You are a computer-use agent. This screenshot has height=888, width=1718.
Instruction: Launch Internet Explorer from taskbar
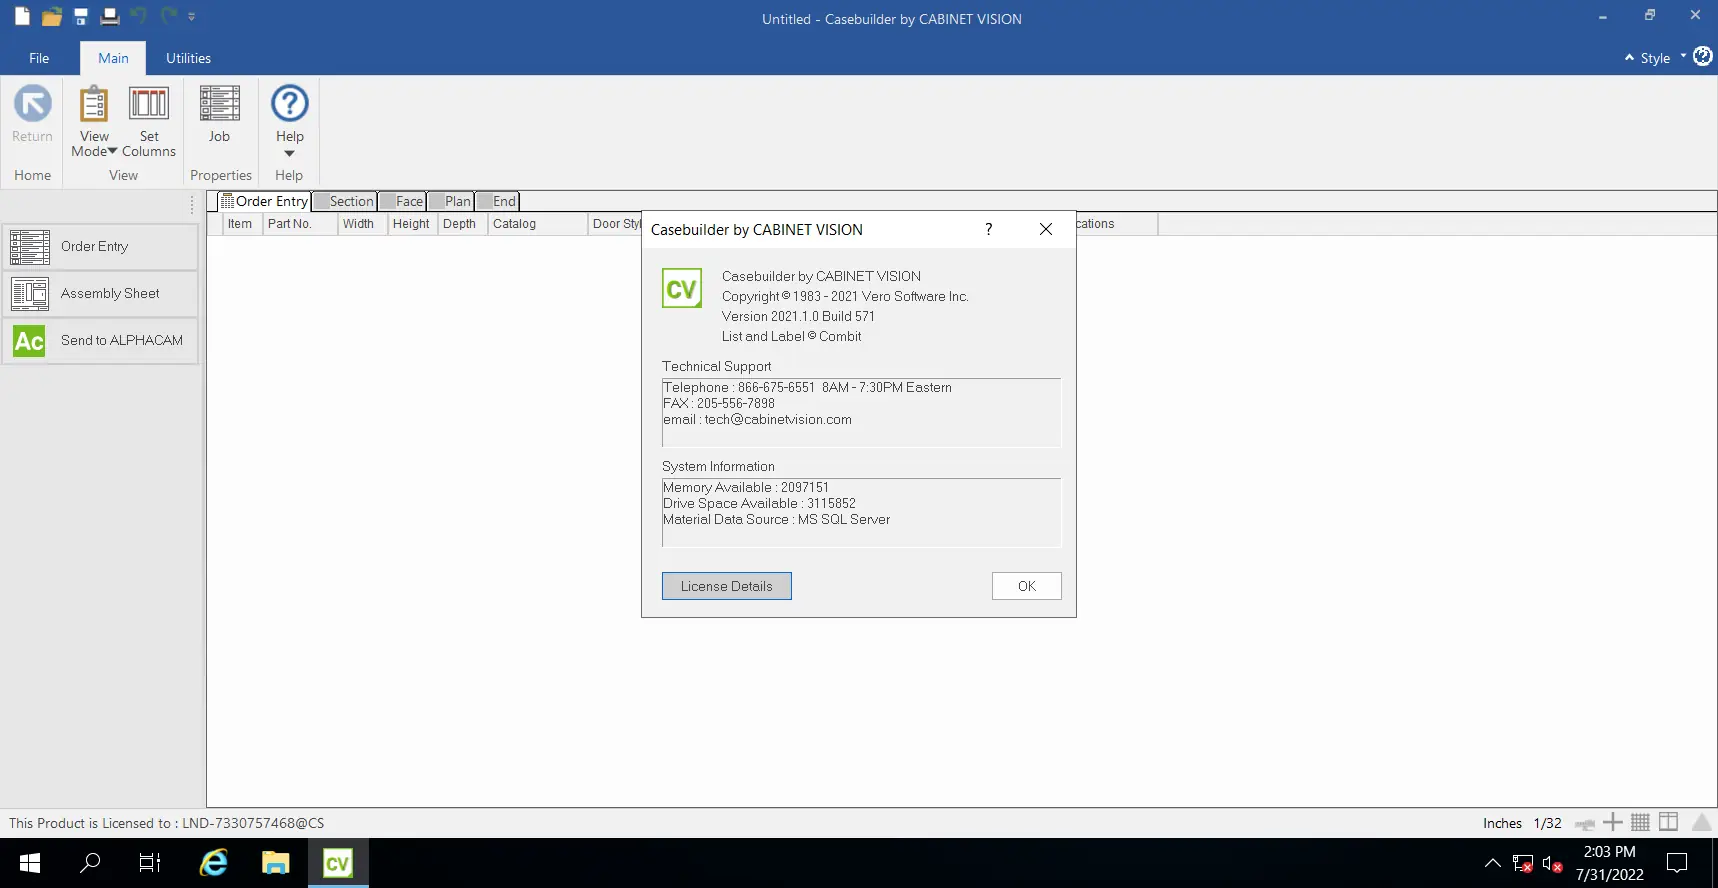click(x=214, y=863)
